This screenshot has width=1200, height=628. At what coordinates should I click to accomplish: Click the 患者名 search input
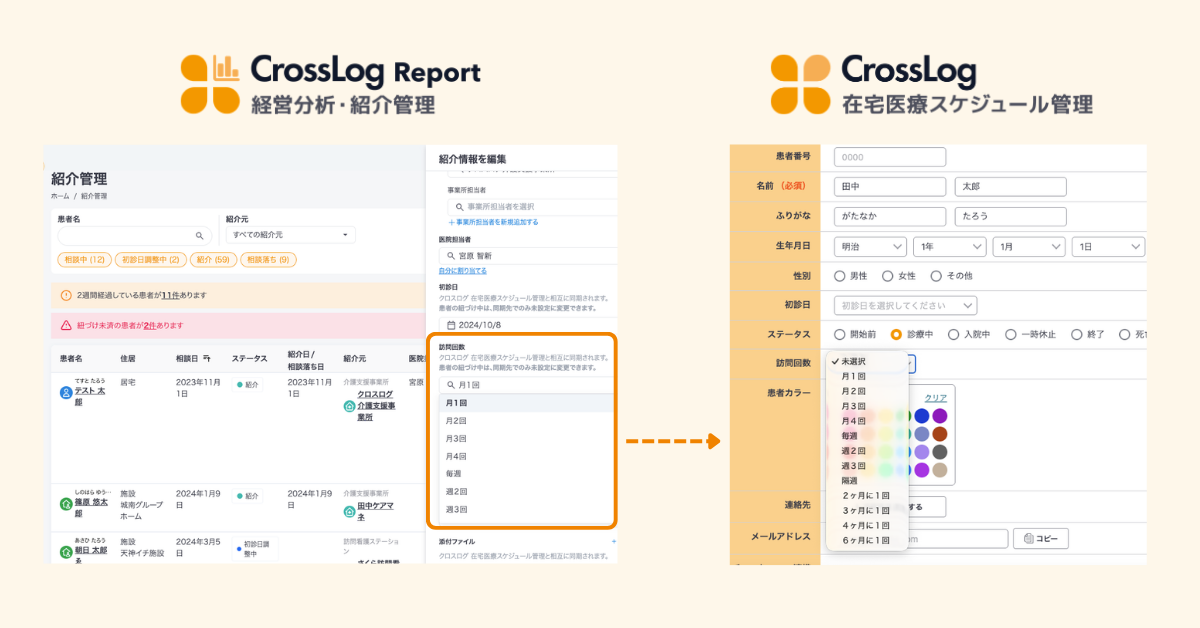click(135, 236)
